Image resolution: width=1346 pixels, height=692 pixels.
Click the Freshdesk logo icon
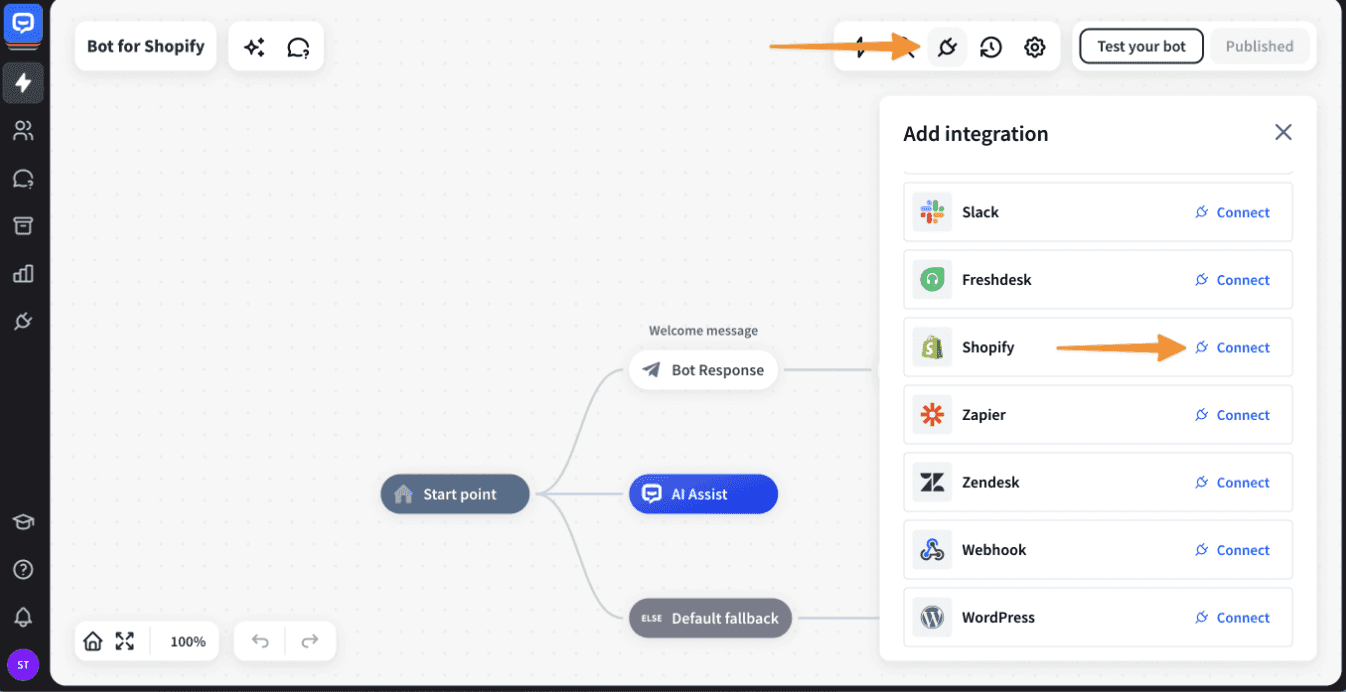(932, 280)
